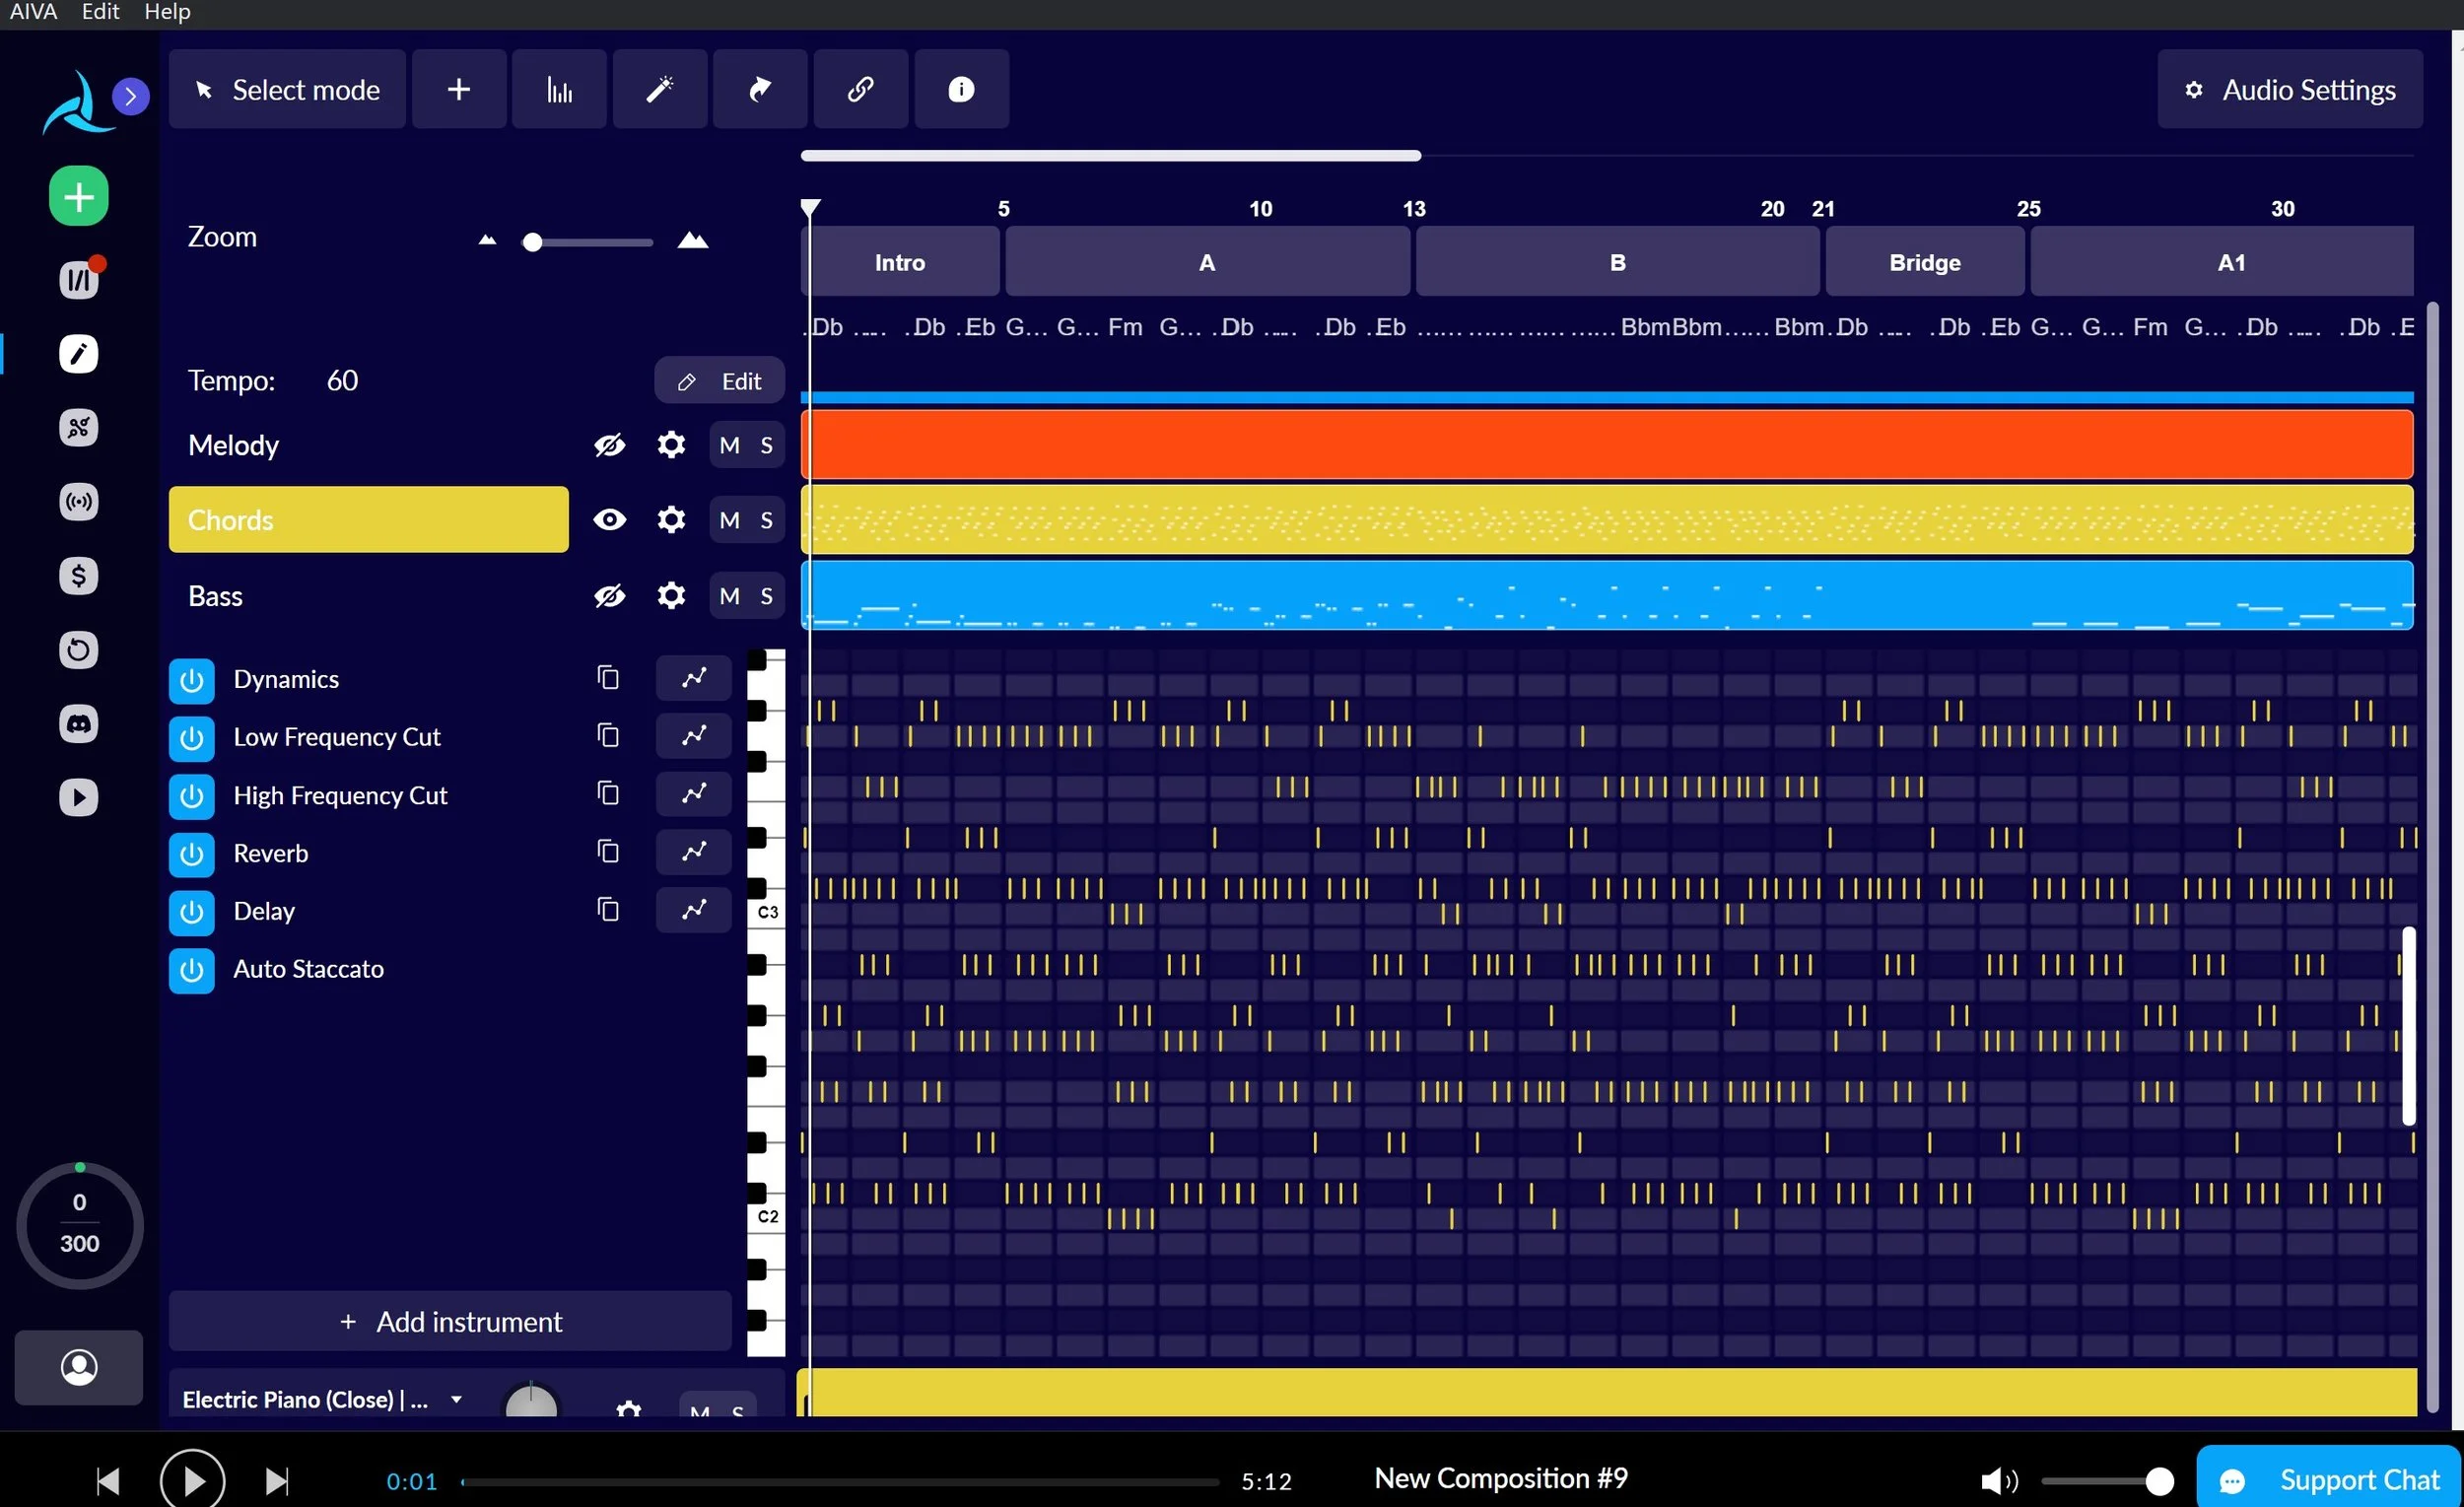
Task: Open the Edit menu
Action: 100,12
